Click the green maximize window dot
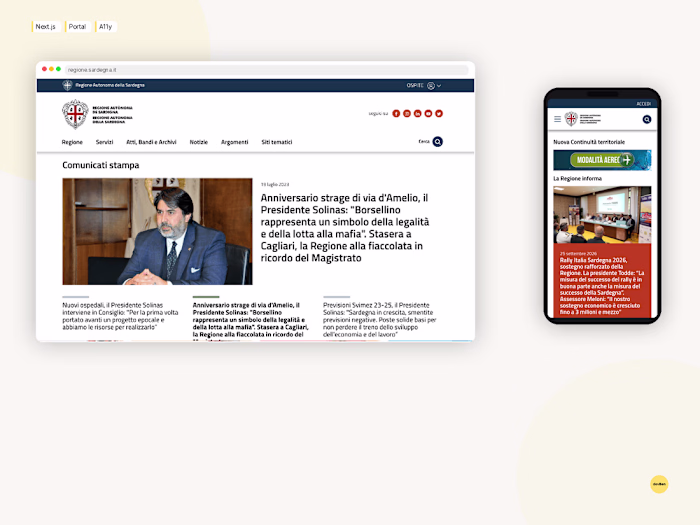 coord(58,69)
